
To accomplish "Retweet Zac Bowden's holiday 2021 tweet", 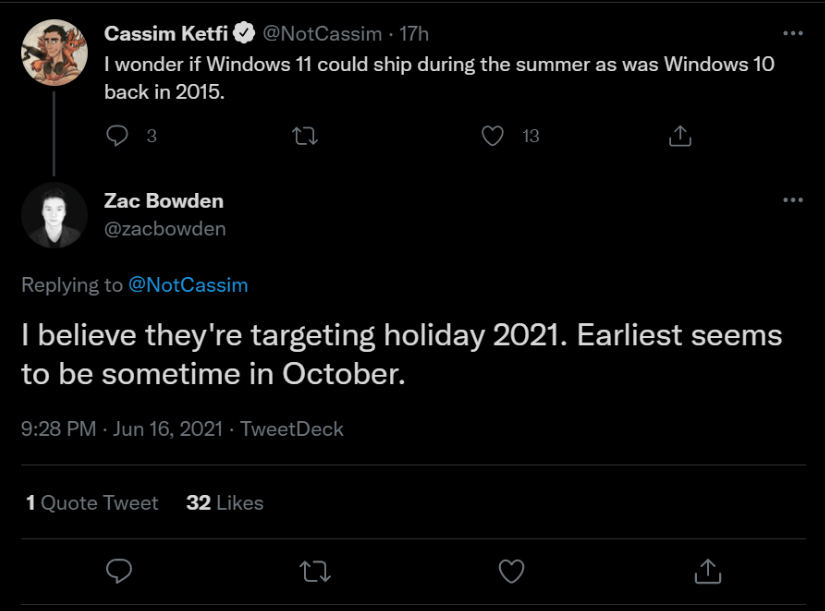I will (x=314, y=571).
